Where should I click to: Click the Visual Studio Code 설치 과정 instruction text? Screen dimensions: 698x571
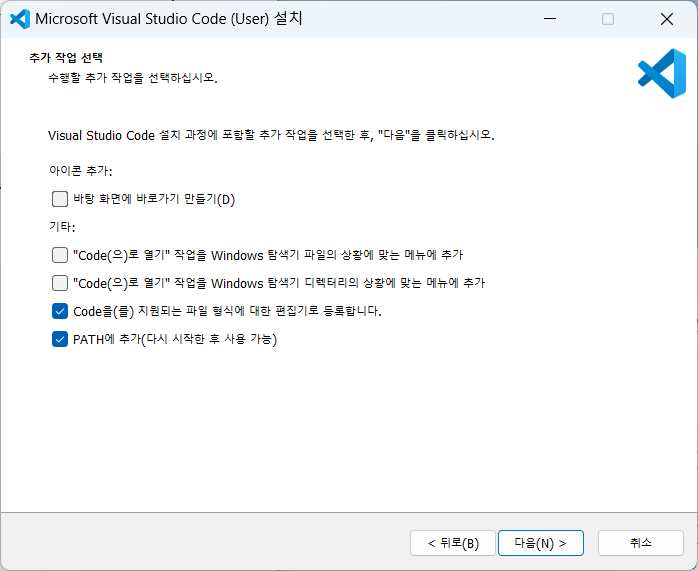[x=271, y=135]
